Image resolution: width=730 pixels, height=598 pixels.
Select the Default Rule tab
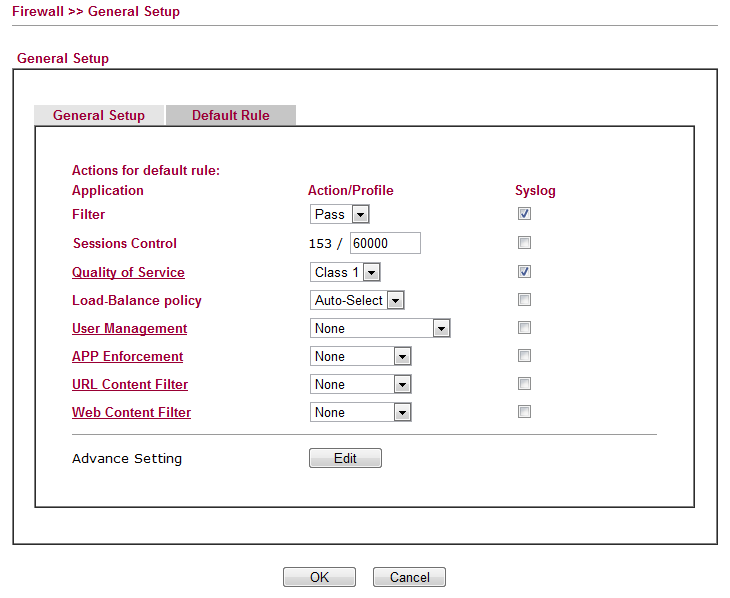[231, 115]
